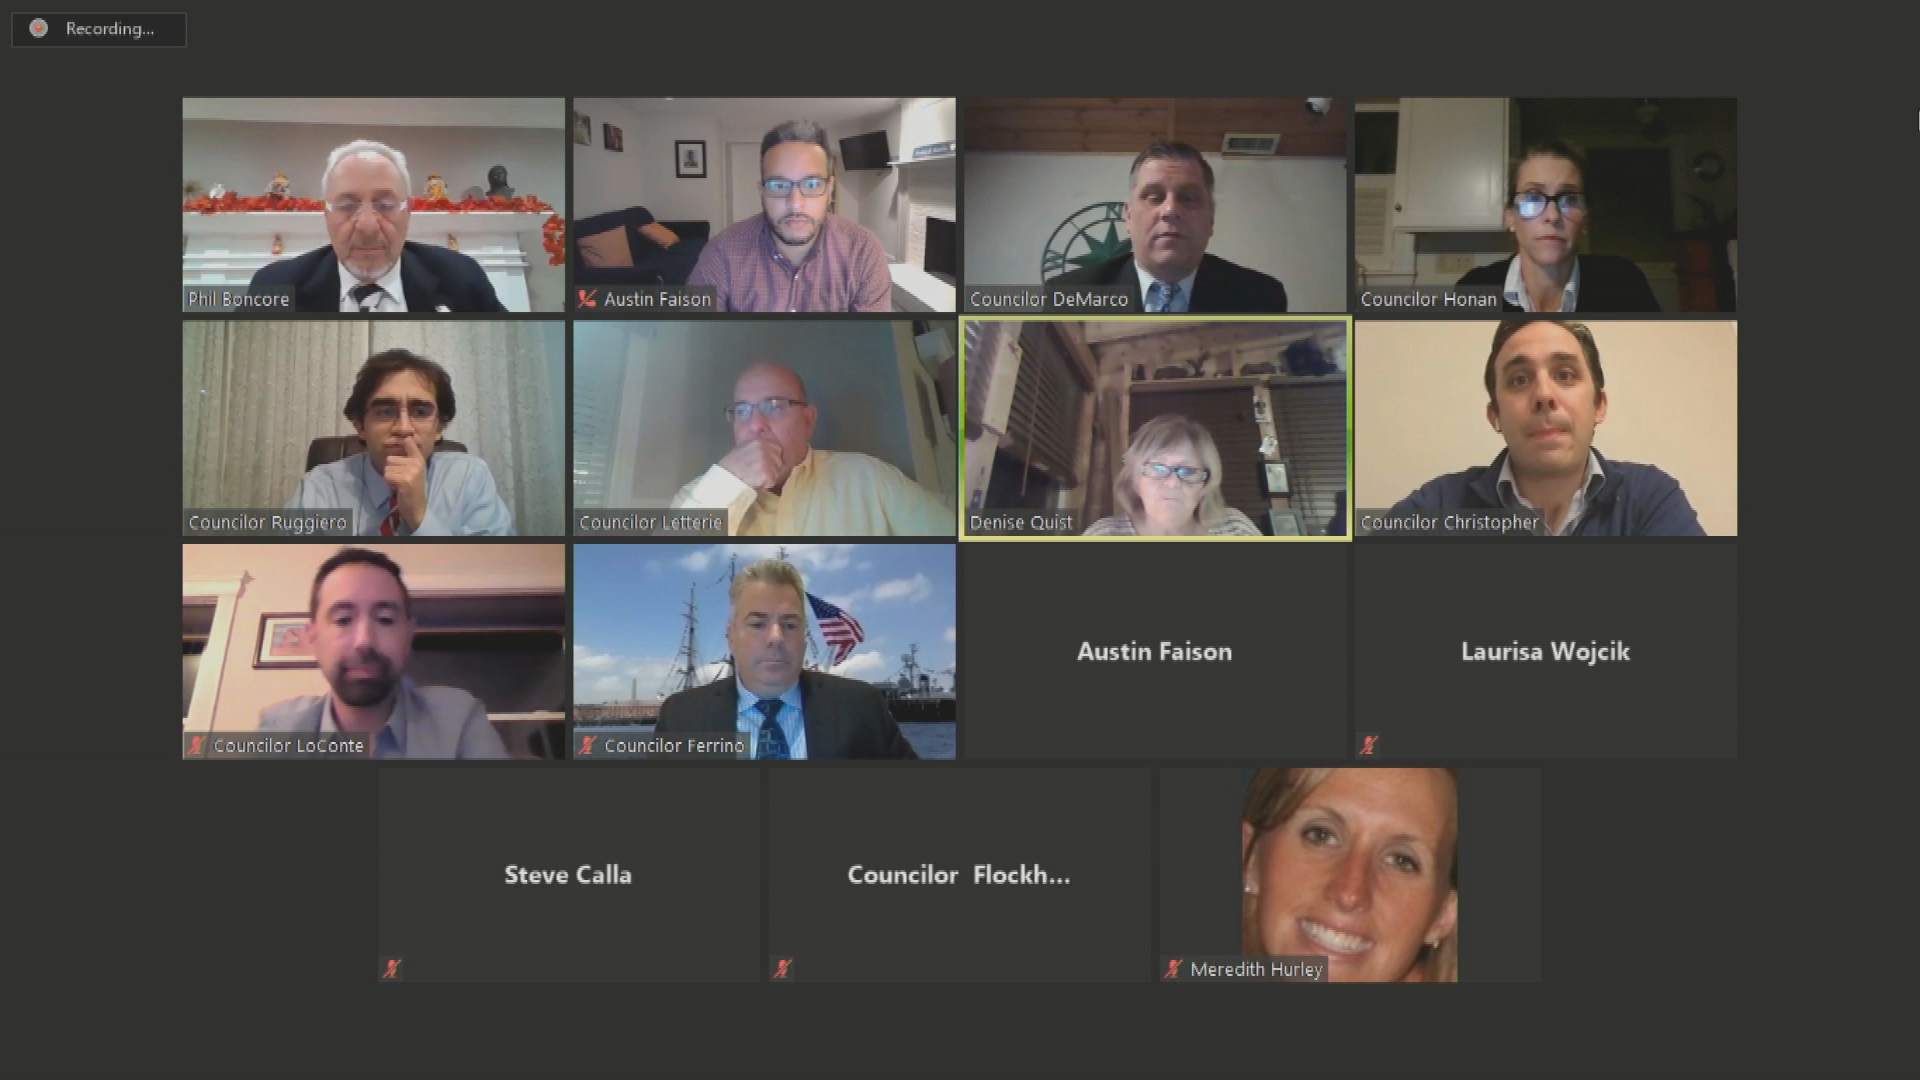Select Councilor Letterie's video tile
This screenshot has height=1080, width=1920.
click(764, 428)
